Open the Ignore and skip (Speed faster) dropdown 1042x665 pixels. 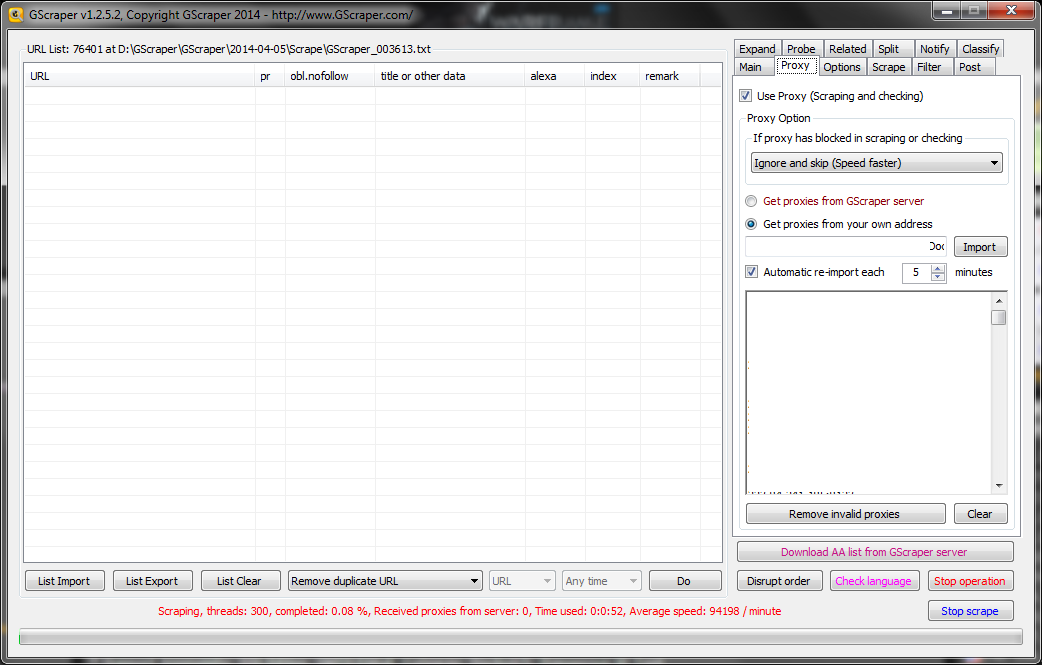coord(876,163)
